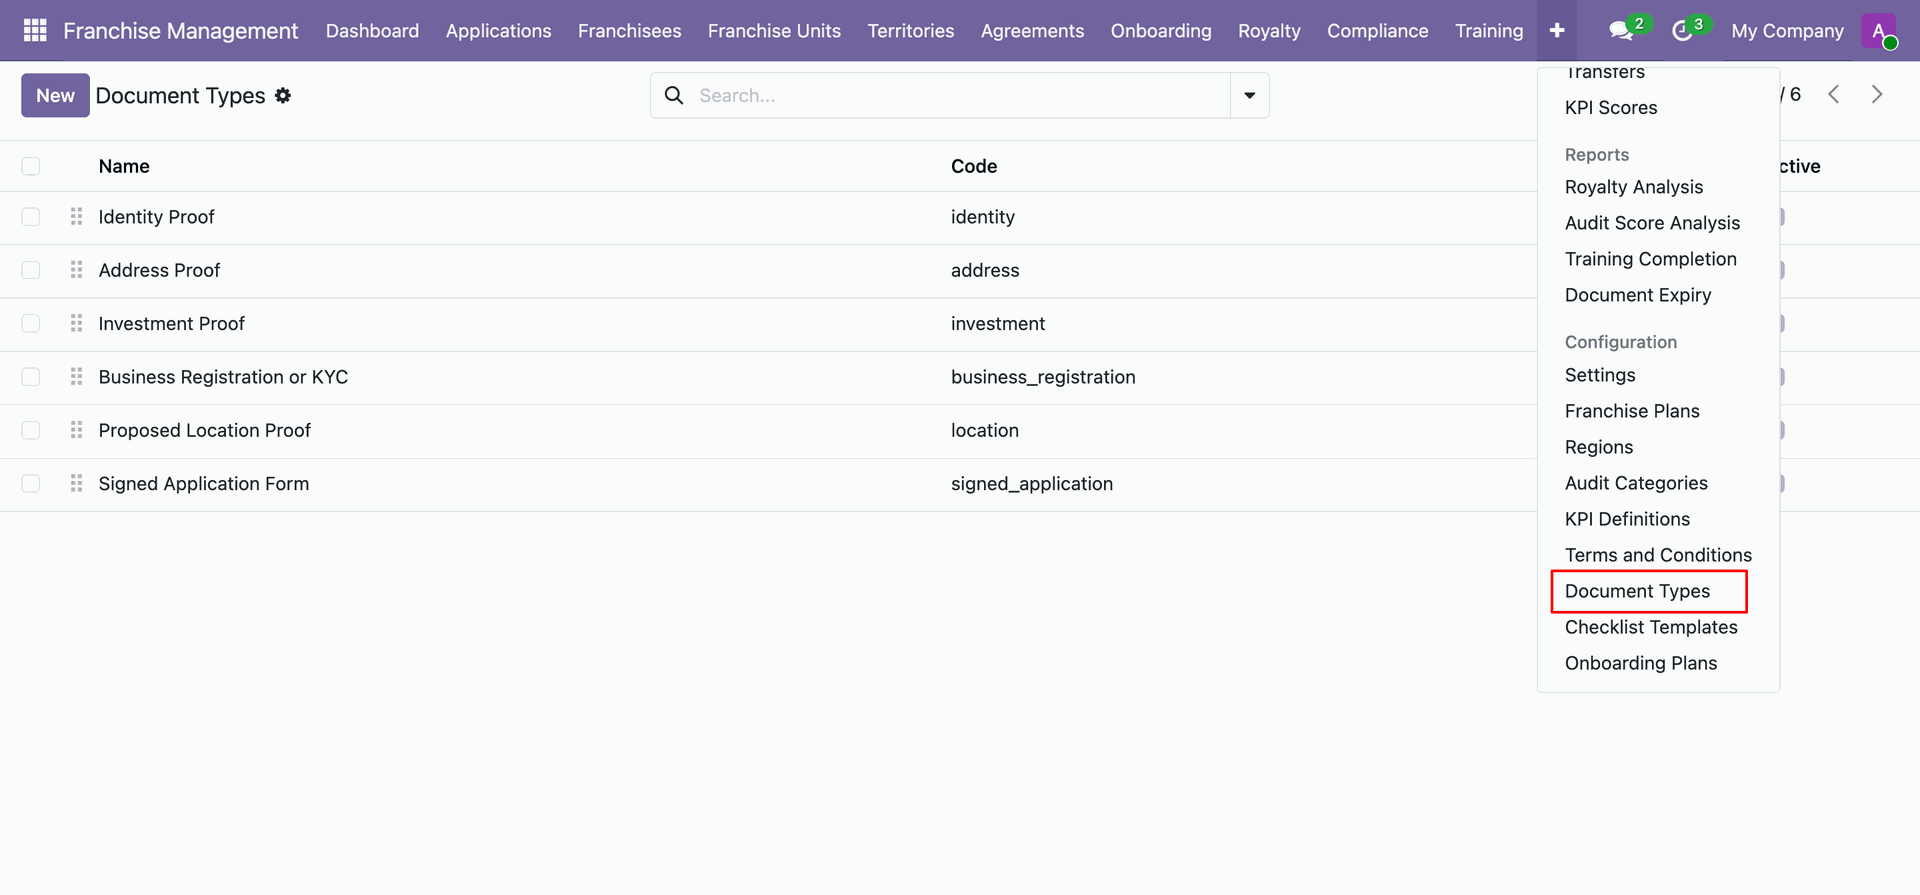Open the user avatar menu

point(1879,31)
